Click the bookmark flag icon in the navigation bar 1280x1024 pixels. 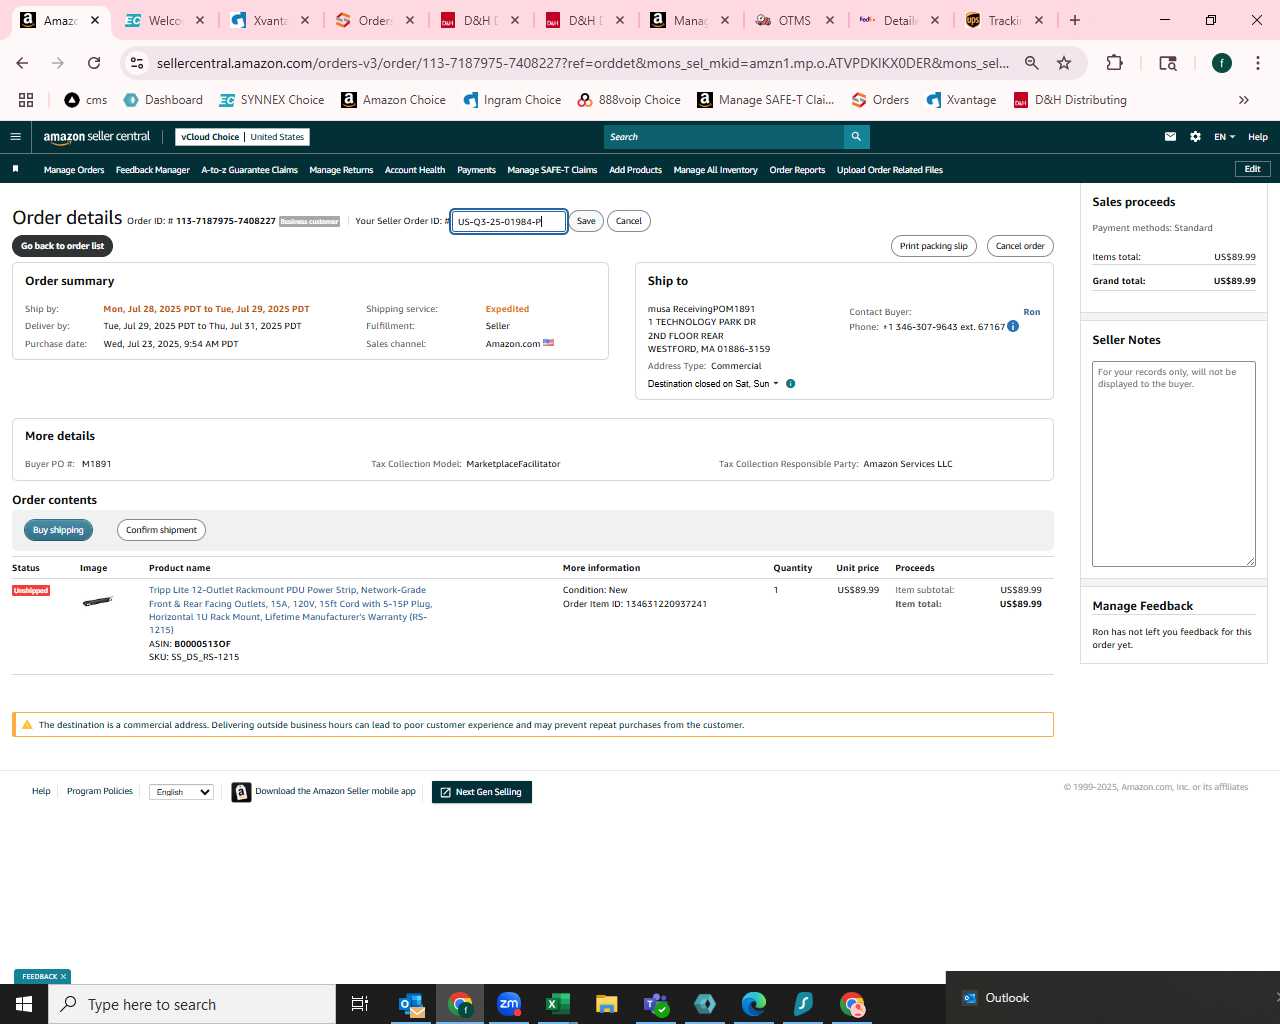[x=15, y=169]
